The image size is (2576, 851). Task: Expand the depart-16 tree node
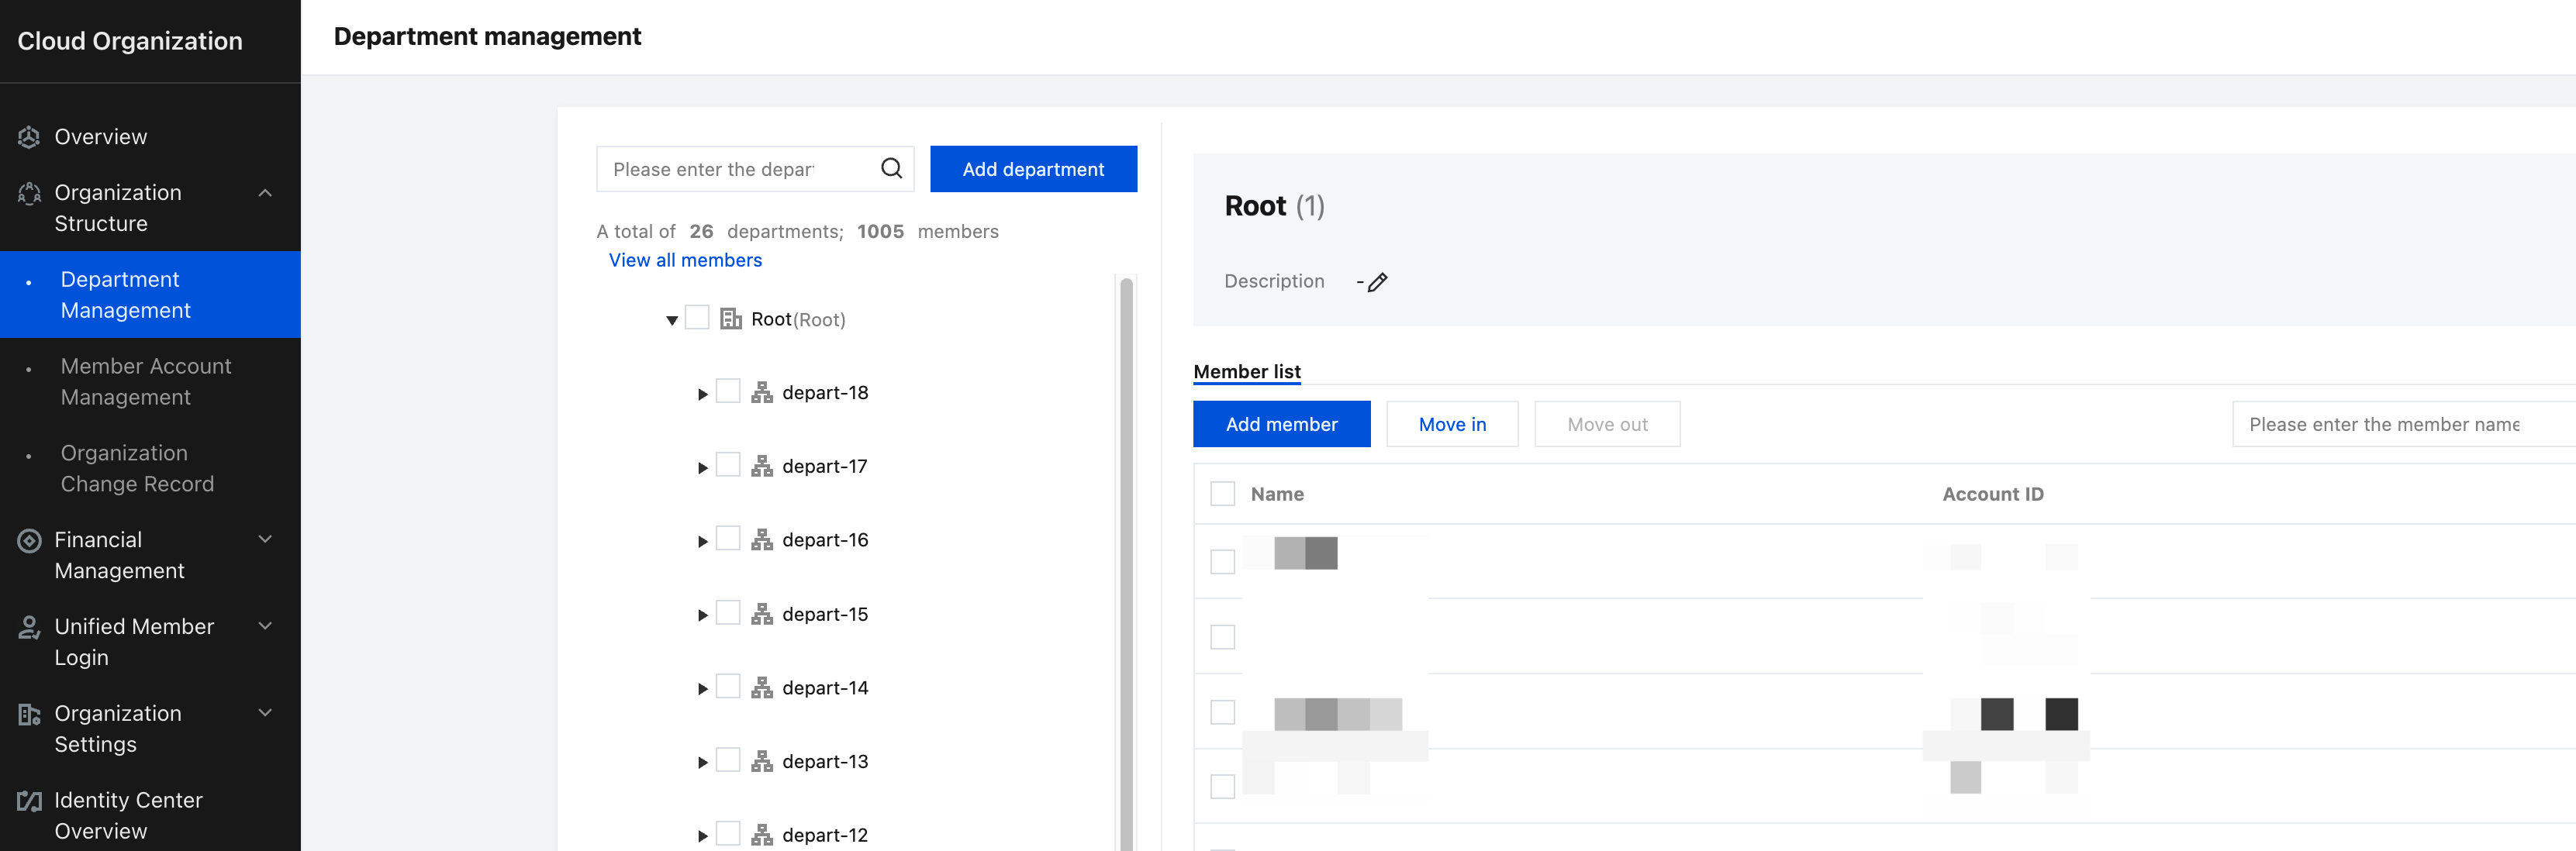click(x=703, y=541)
